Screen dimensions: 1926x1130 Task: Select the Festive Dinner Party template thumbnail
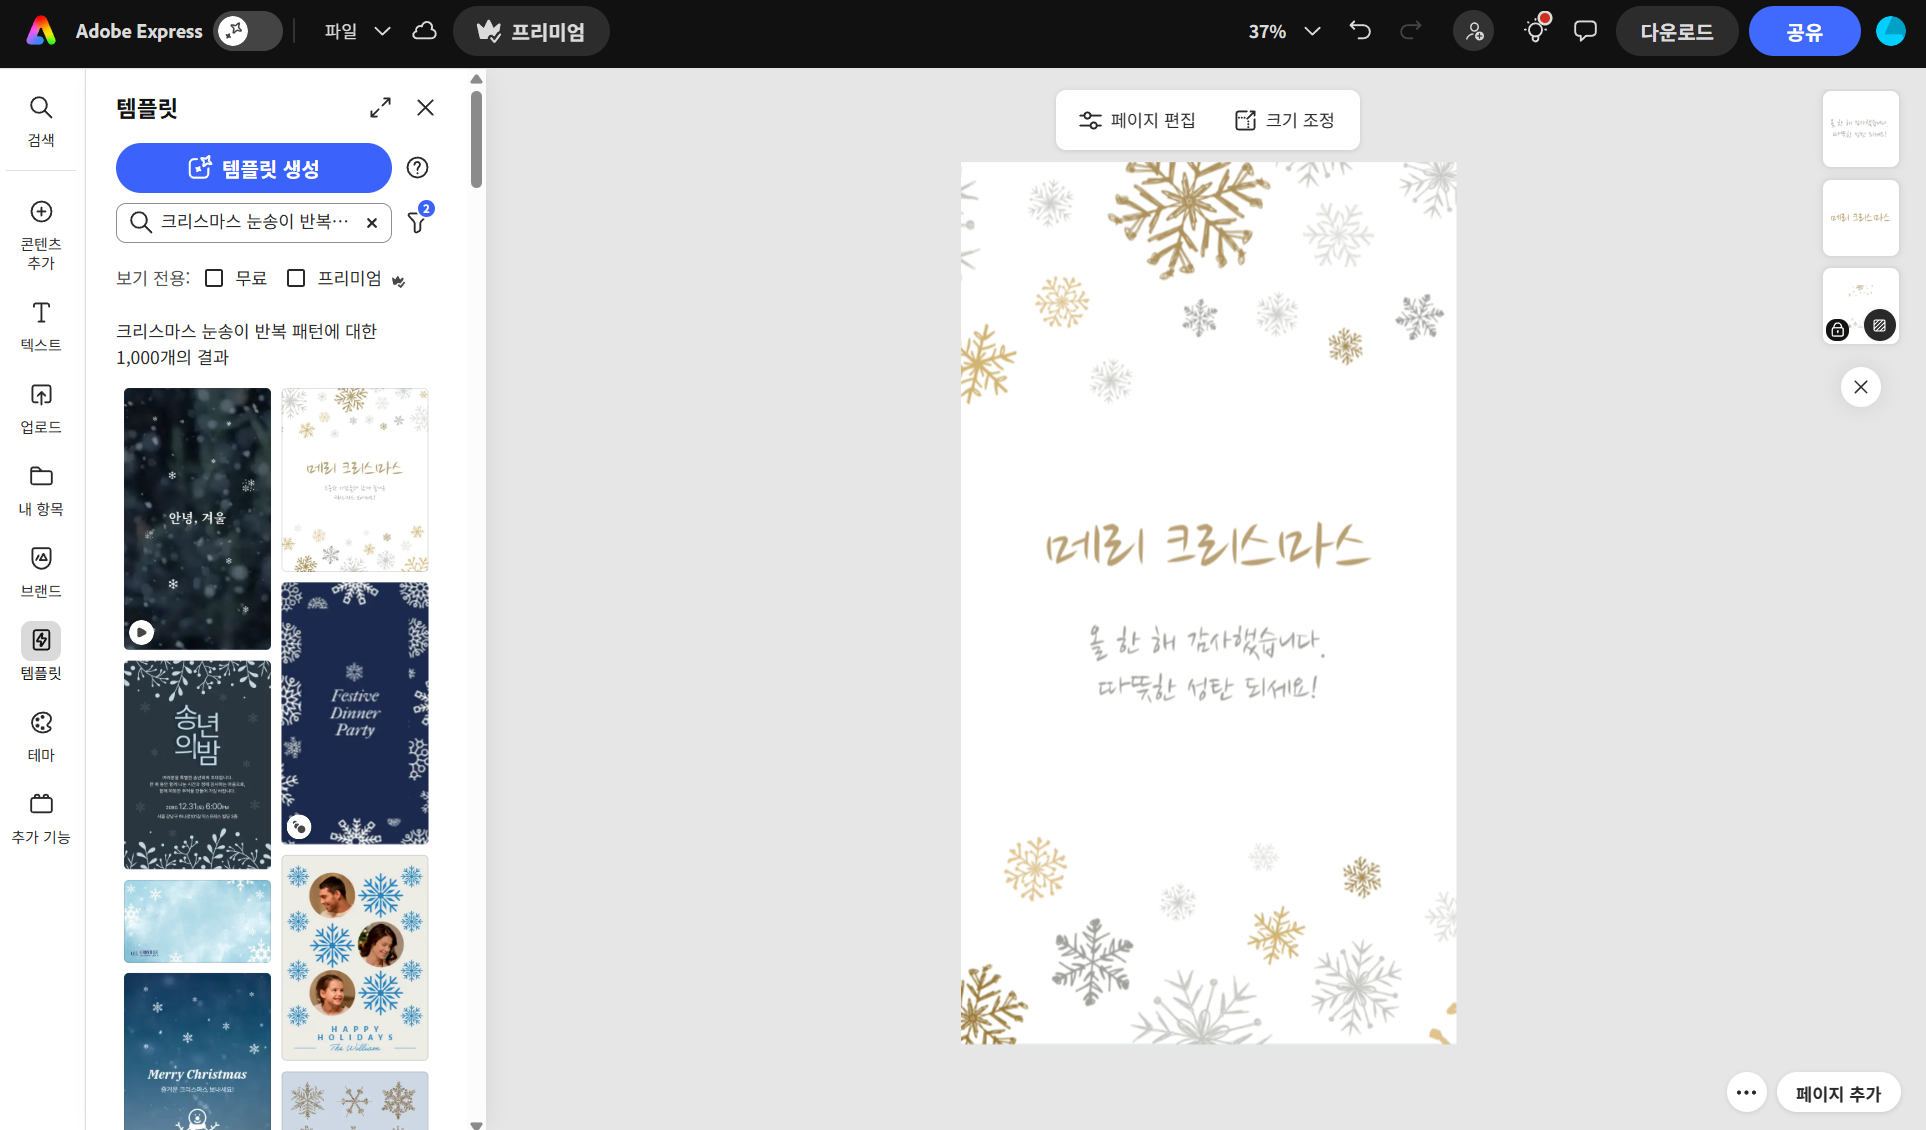355,712
